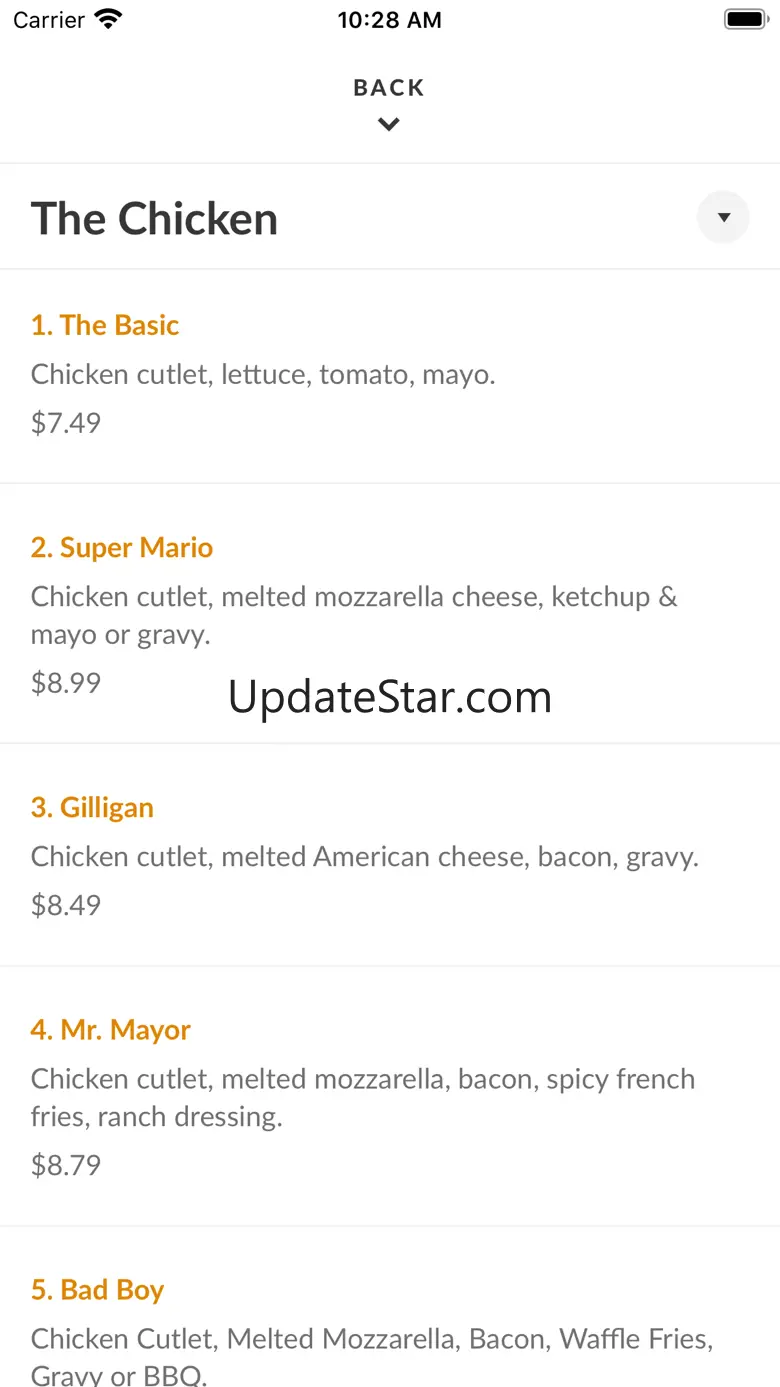
Task: Tap The Chicken section heading
Action: pos(154,219)
